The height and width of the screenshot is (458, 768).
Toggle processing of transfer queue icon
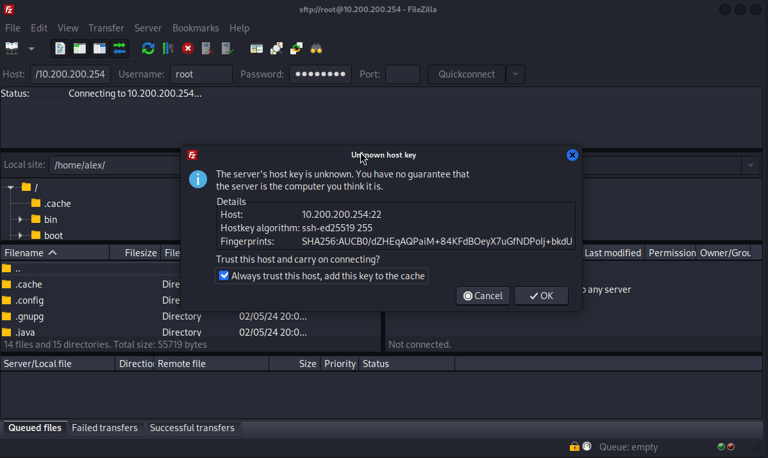168,48
